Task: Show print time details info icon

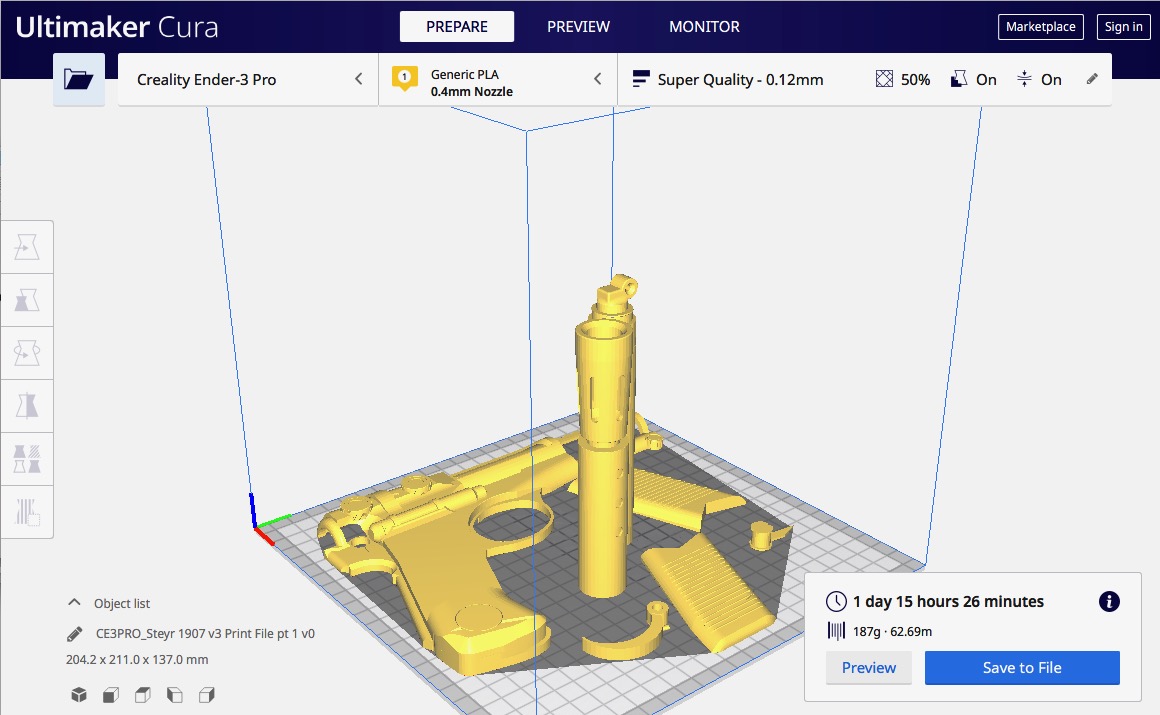Action: [x=1109, y=602]
